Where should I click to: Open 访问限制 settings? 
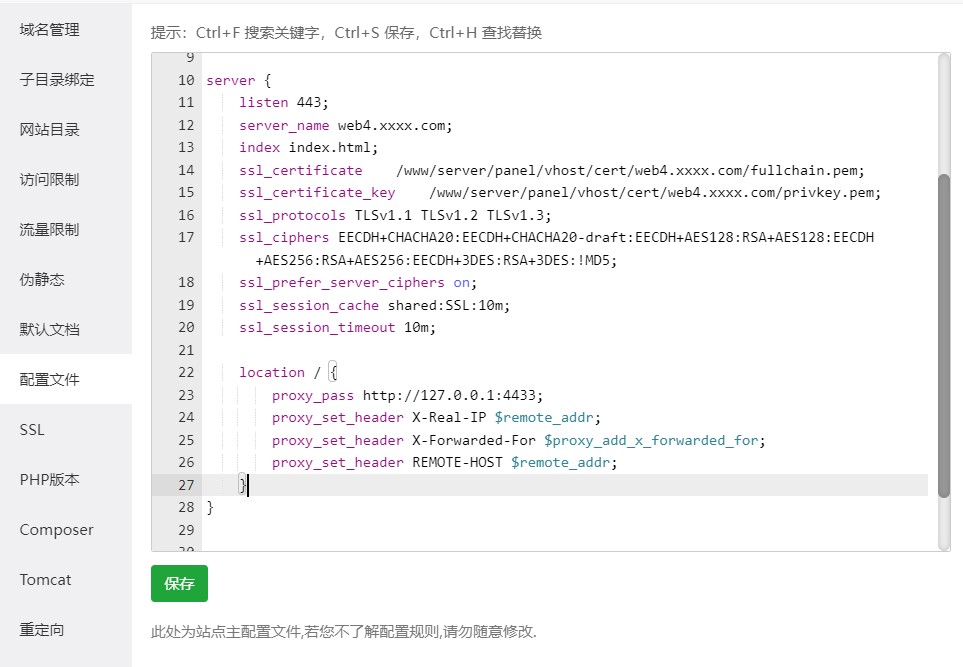click(50, 180)
